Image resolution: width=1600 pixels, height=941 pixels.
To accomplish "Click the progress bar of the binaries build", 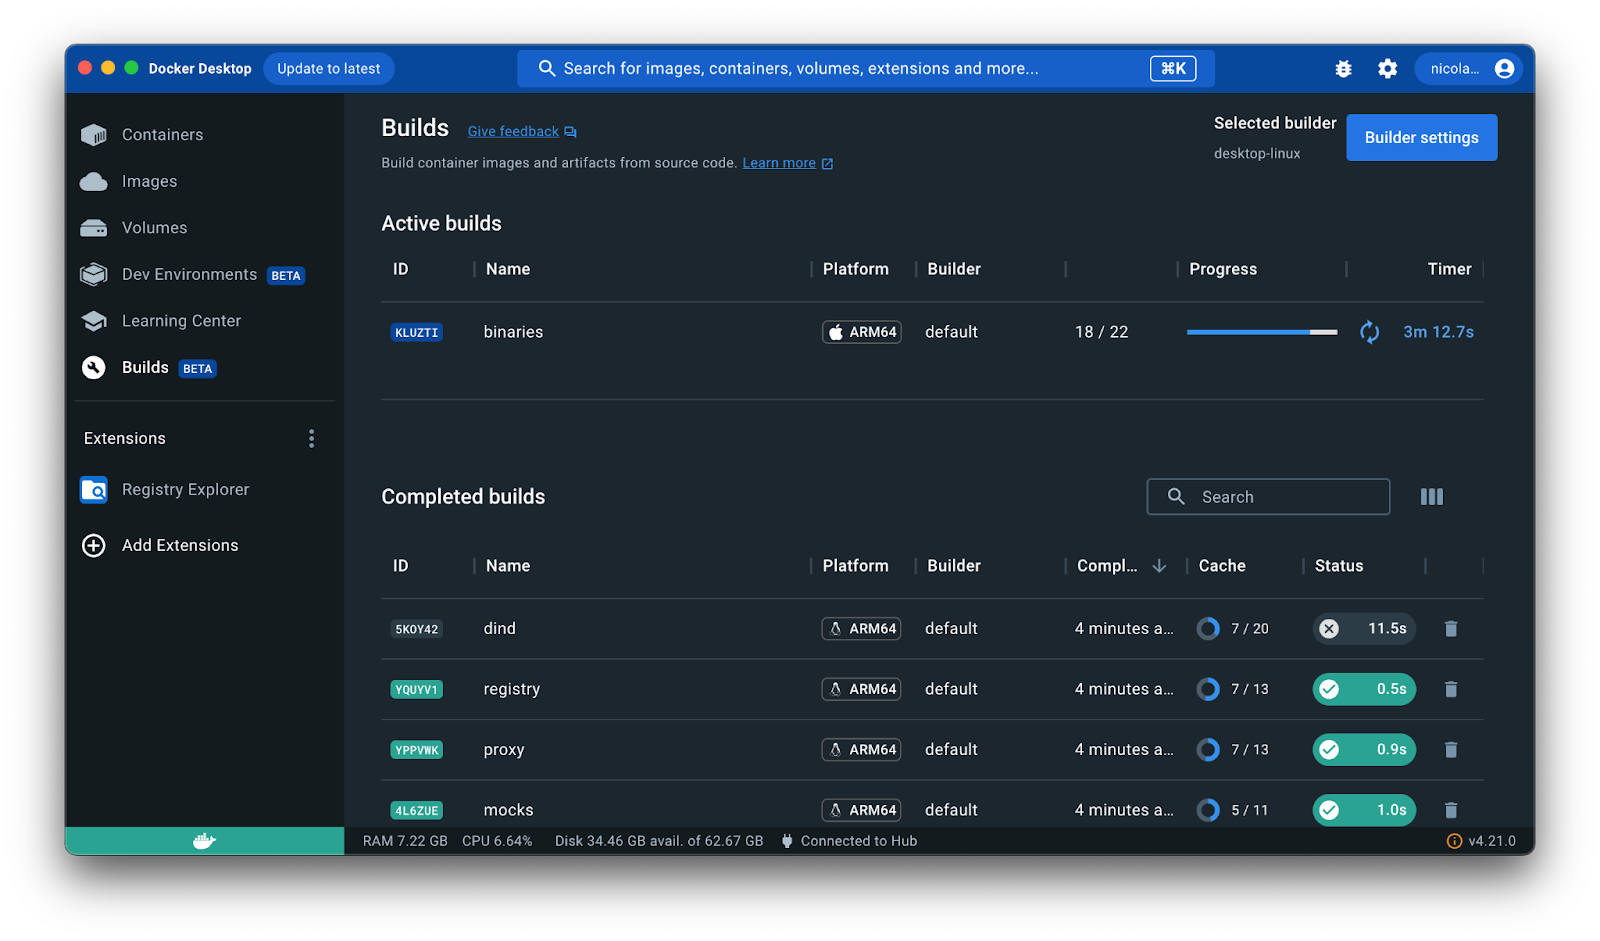I will 1261,331.
